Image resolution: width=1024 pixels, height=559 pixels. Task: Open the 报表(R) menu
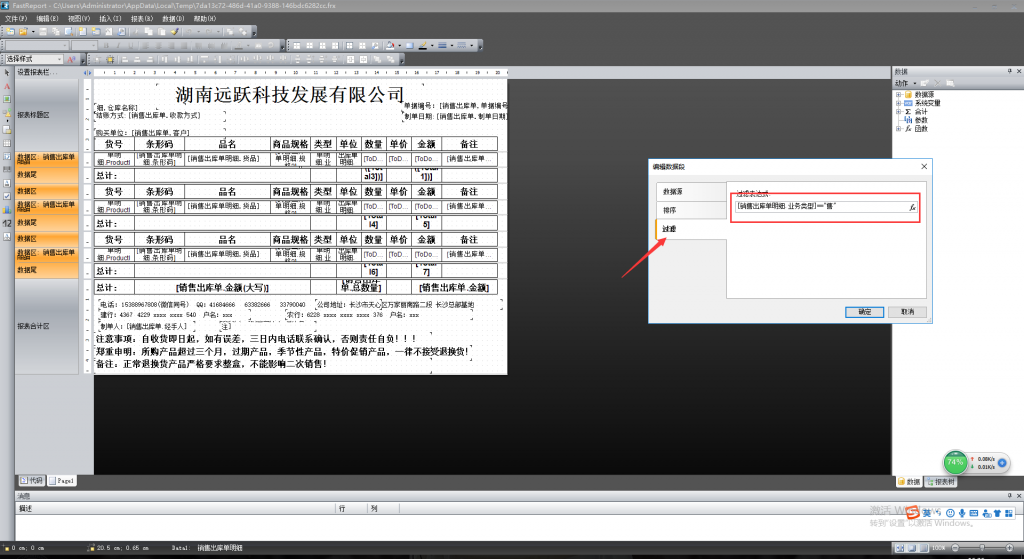coord(142,19)
